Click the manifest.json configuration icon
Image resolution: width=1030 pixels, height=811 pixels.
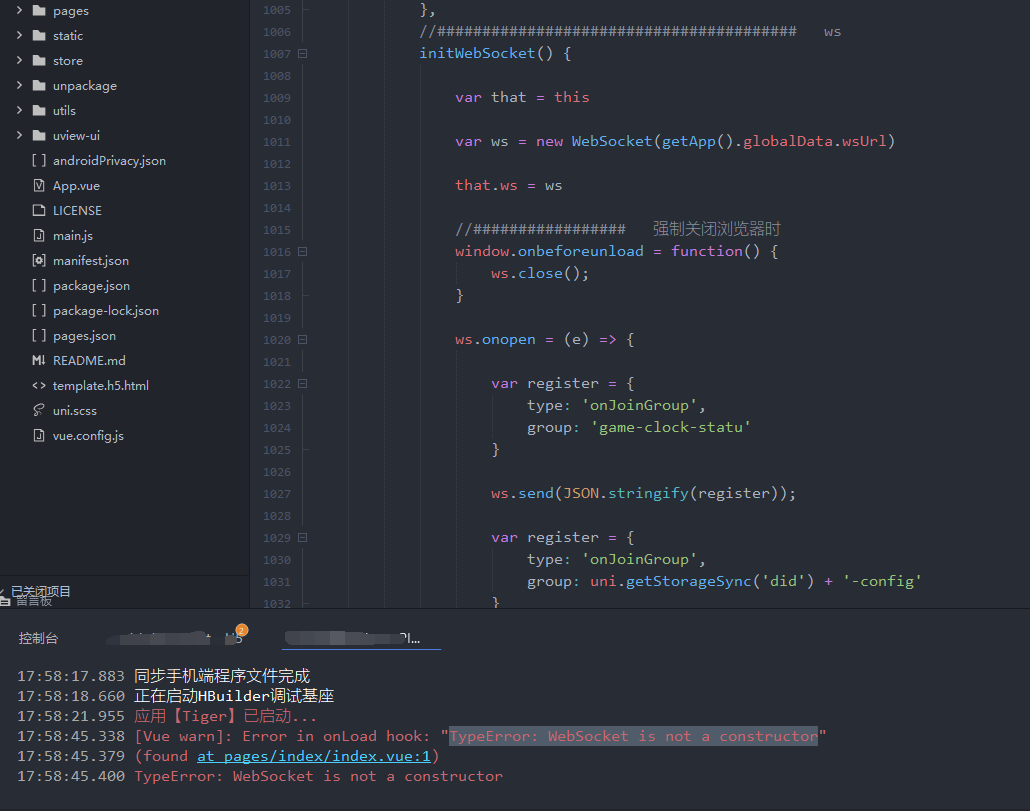[x=41, y=260]
